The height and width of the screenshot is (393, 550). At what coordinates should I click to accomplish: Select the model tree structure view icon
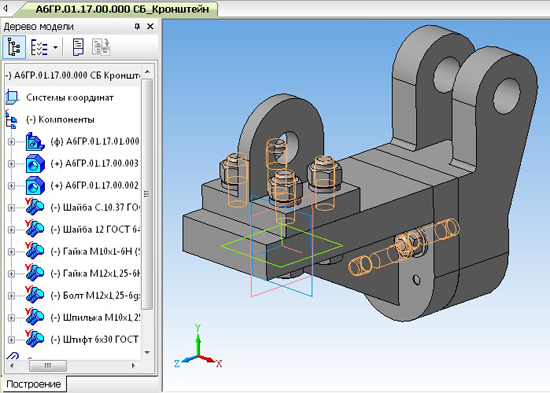point(14,47)
